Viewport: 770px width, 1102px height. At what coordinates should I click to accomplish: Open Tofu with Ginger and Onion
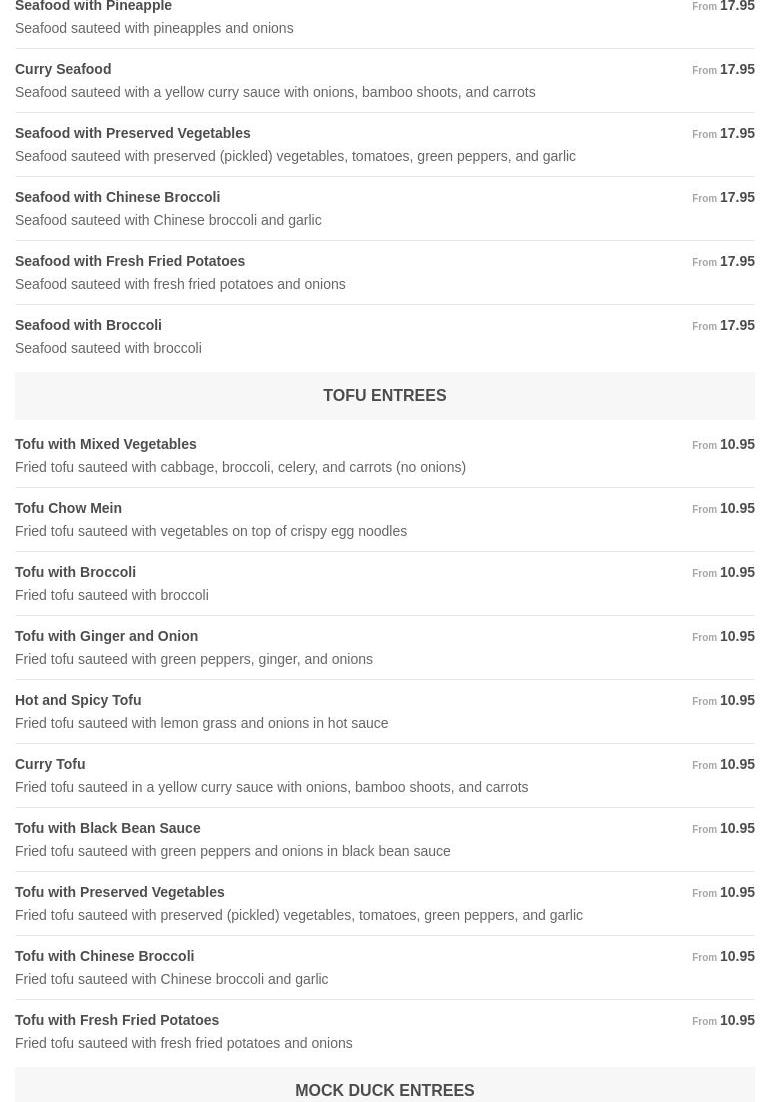coord(106,636)
